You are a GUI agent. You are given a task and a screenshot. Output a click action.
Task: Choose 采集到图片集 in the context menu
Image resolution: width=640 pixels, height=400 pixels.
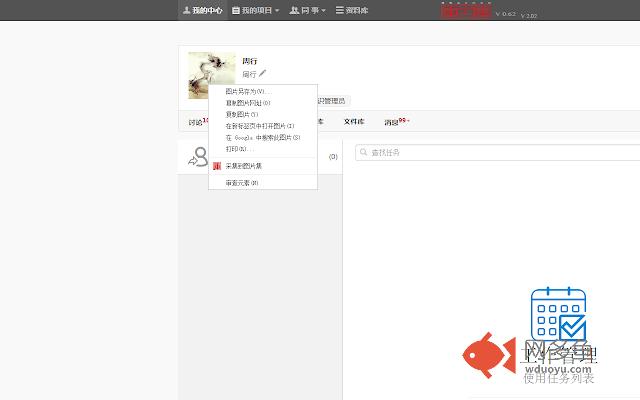(263, 166)
